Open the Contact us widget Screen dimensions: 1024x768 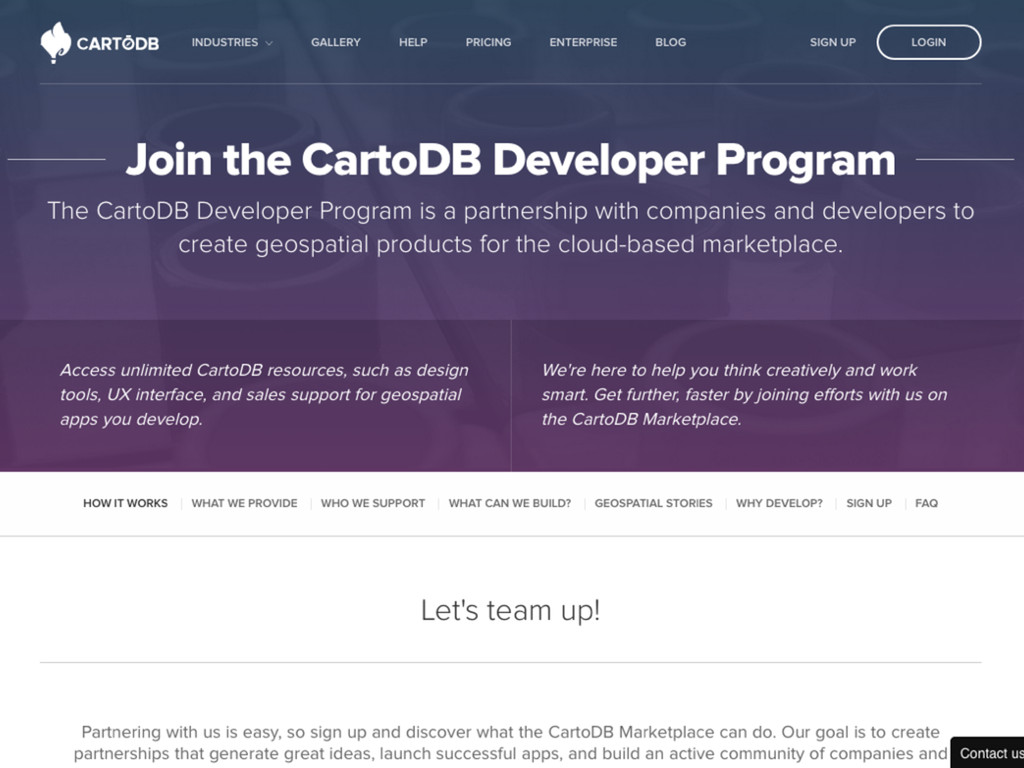click(987, 752)
